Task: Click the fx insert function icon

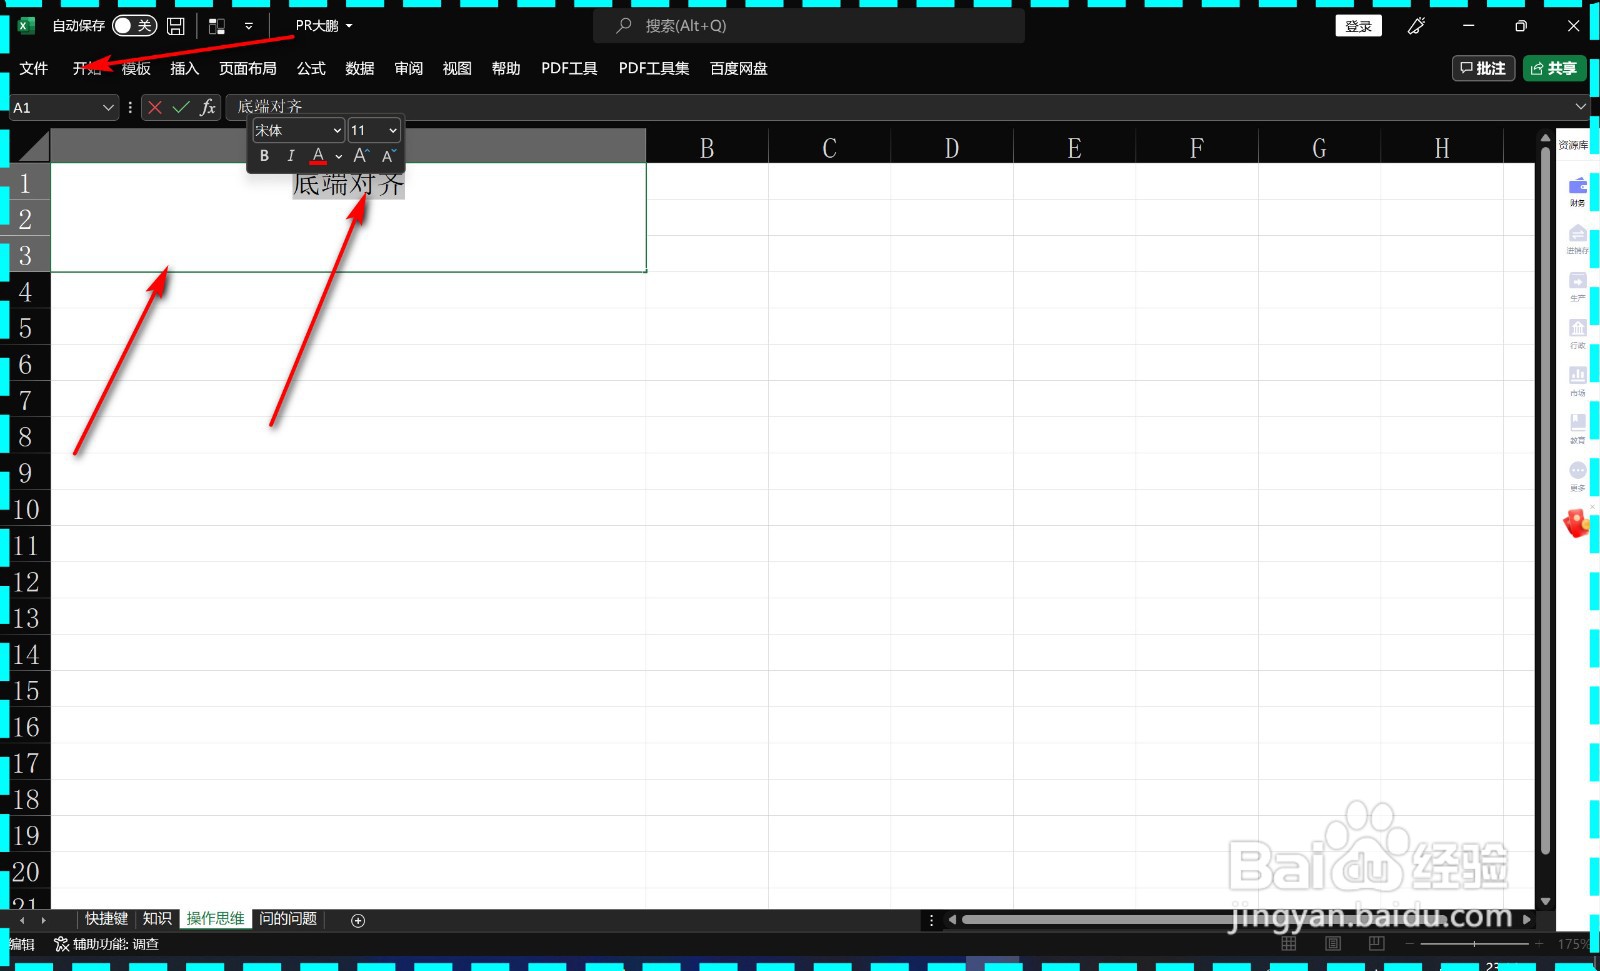Action: coord(208,107)
